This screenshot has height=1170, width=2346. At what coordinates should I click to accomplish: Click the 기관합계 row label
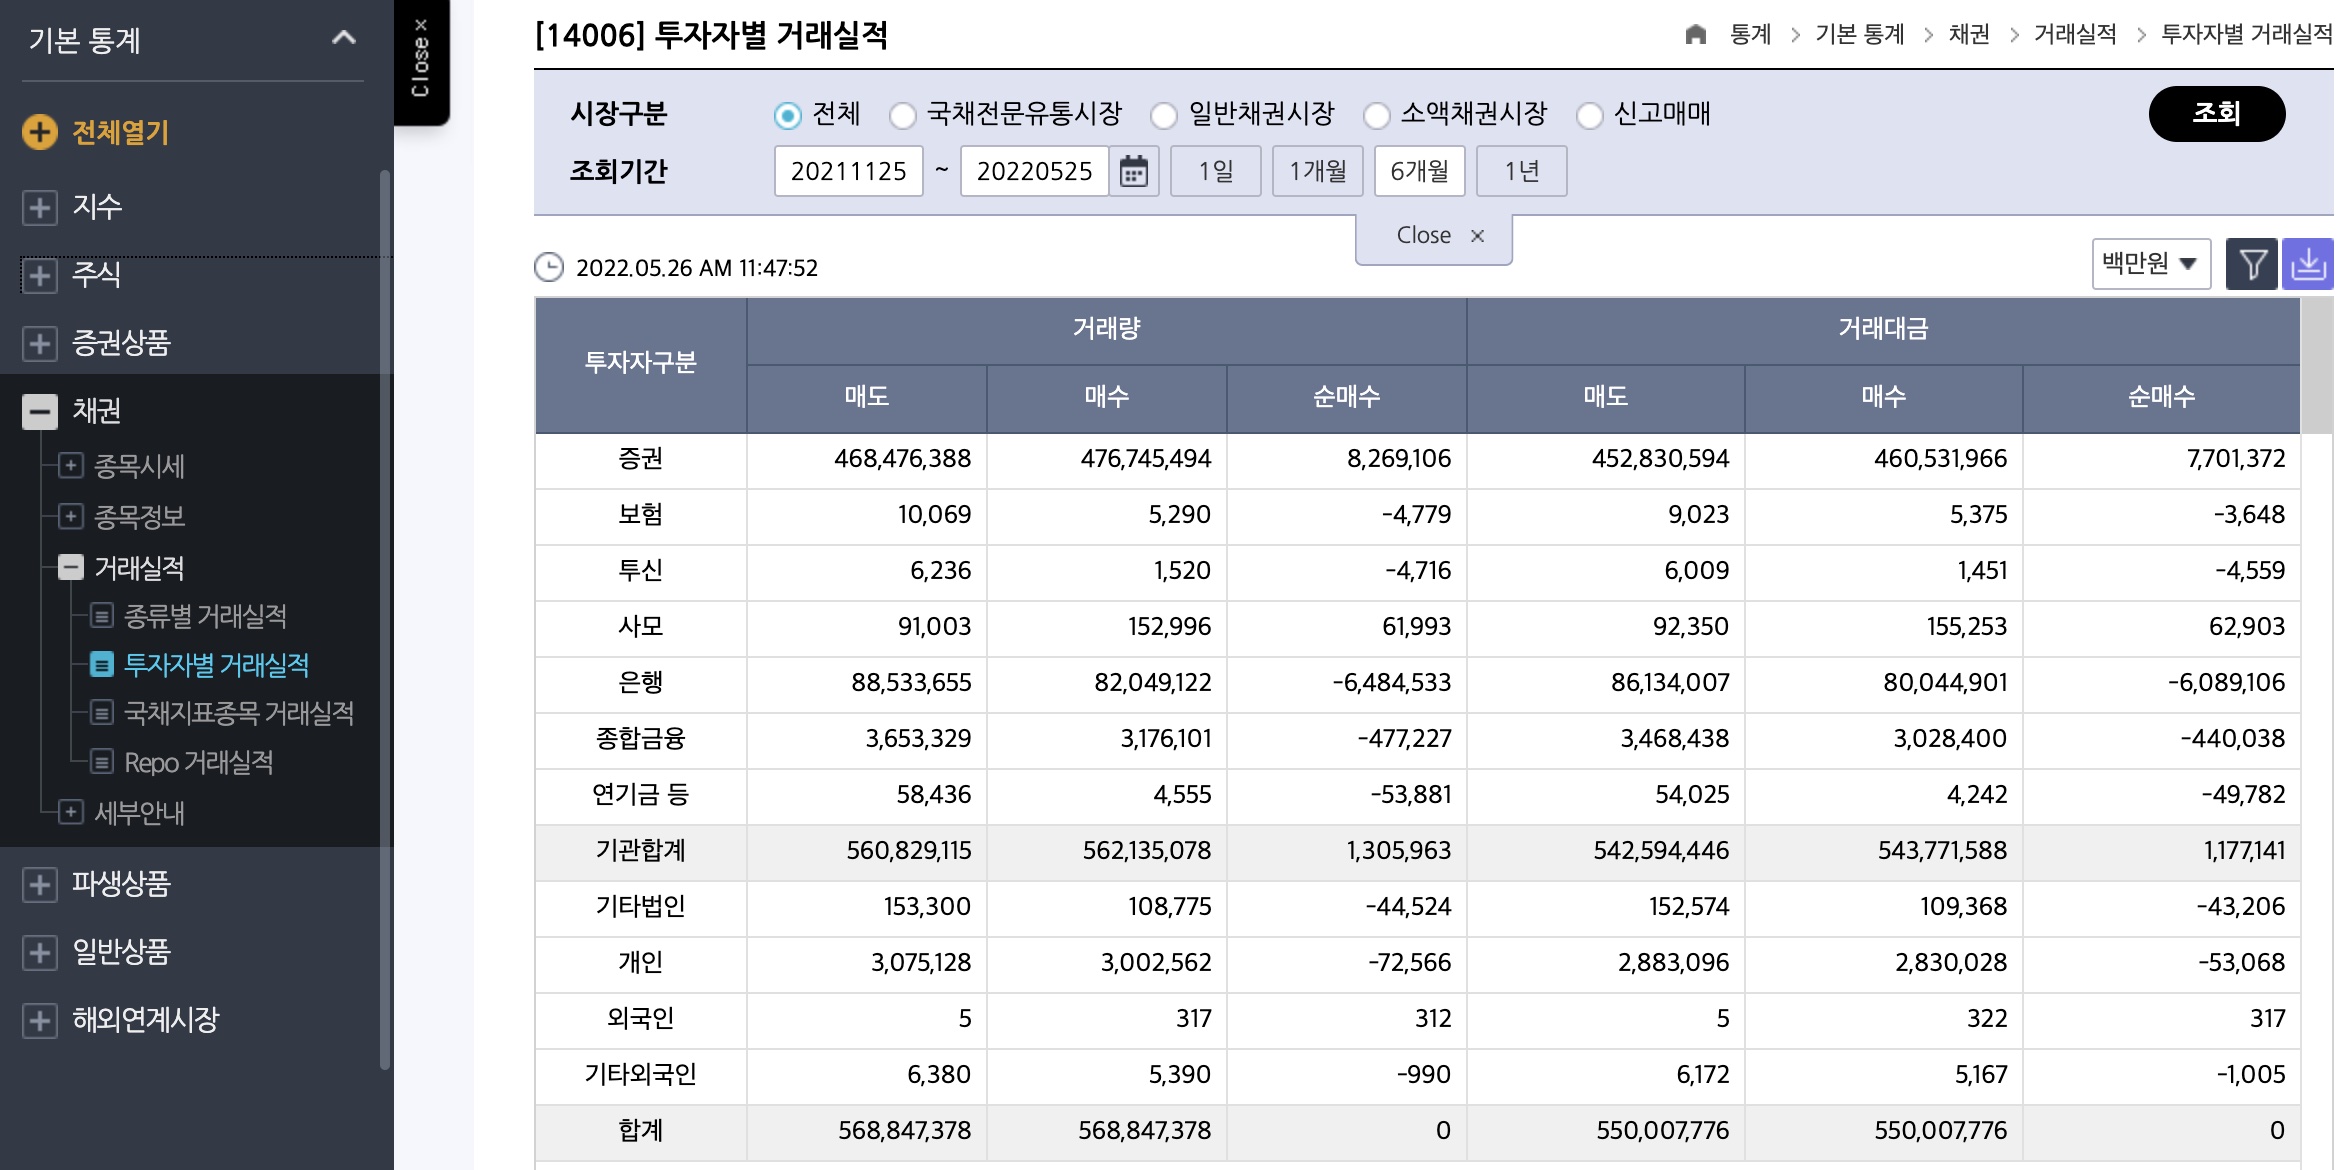tap(640, 851)
